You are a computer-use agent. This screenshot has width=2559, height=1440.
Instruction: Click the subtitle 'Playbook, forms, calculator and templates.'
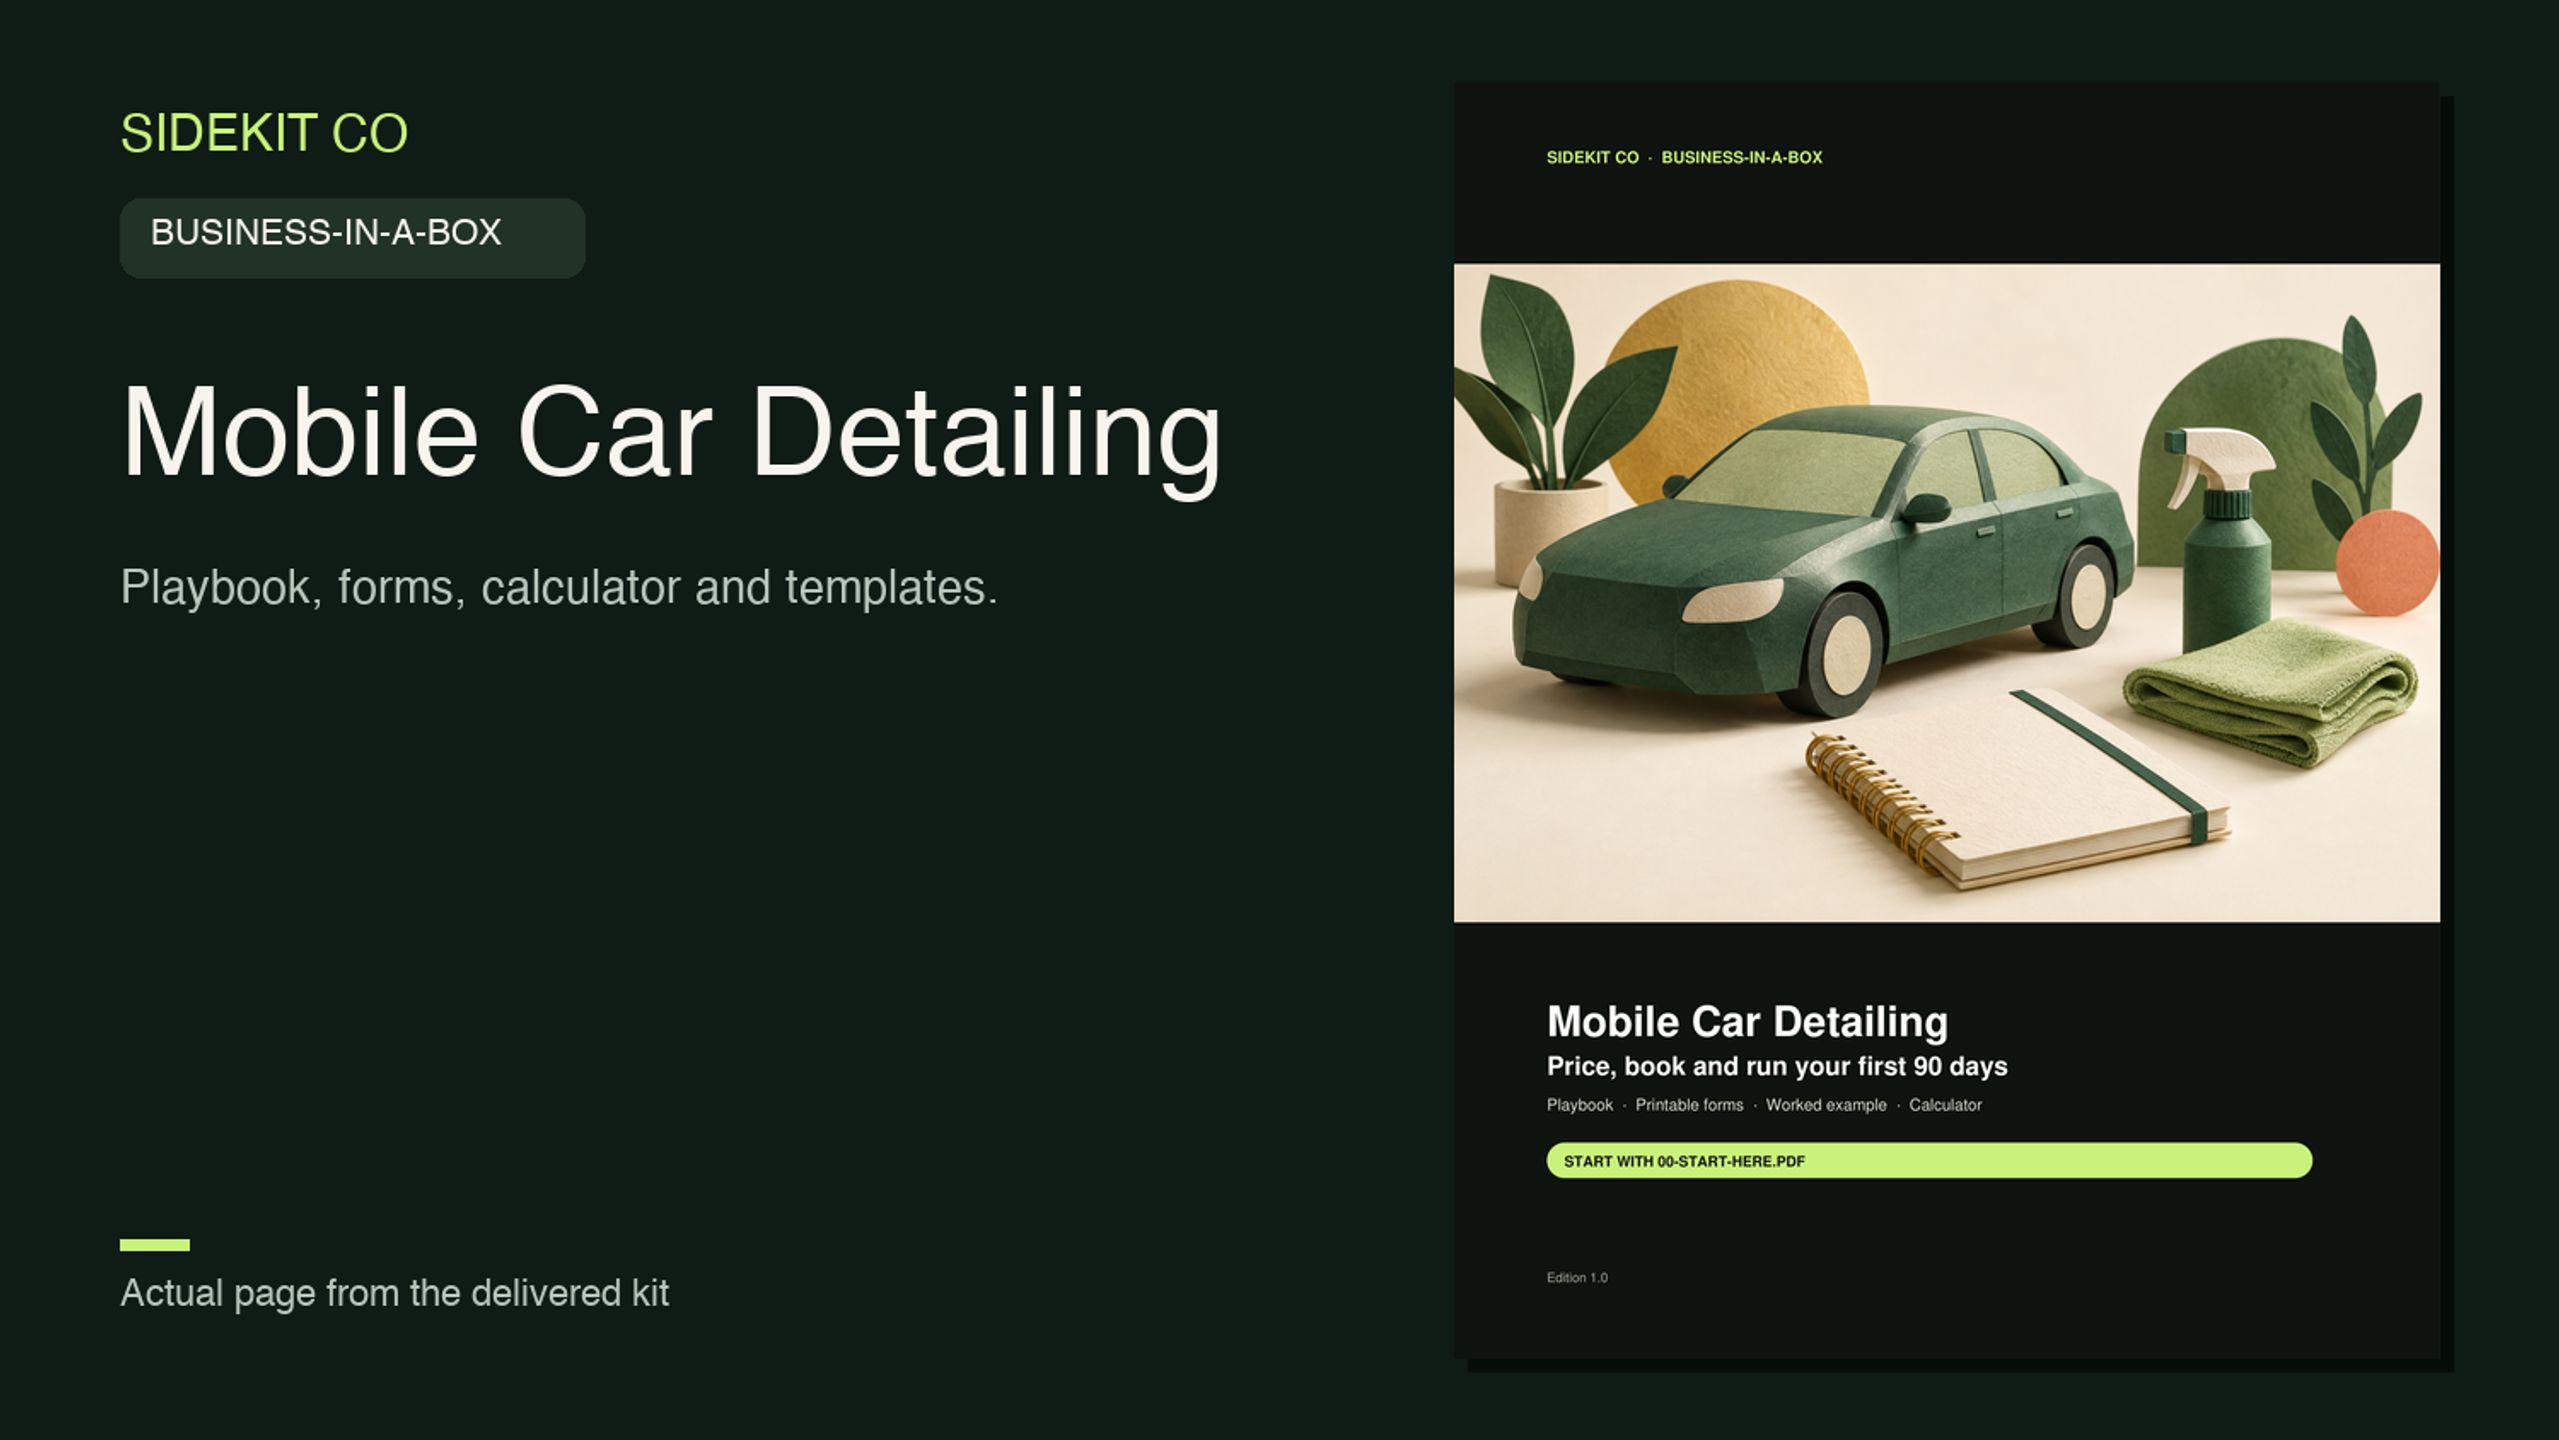coord(559,587)
